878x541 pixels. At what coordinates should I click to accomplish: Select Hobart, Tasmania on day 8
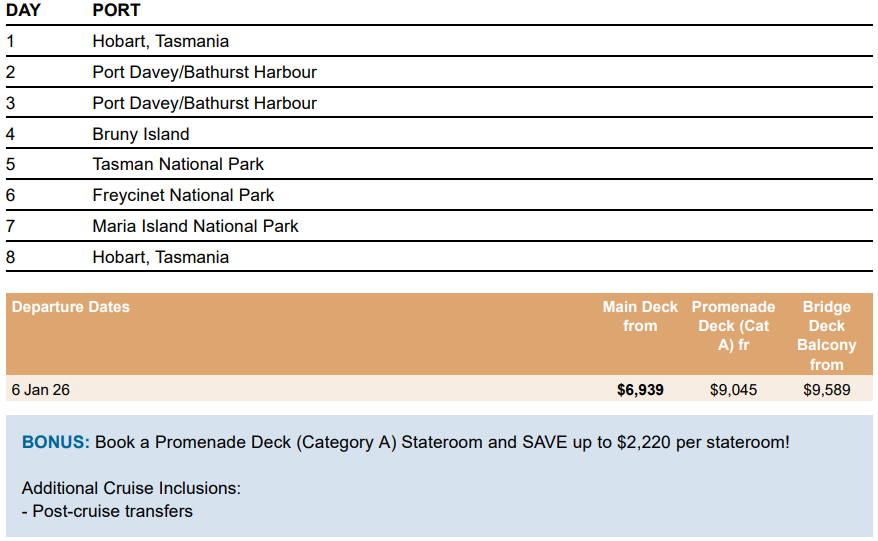[161, 257]
